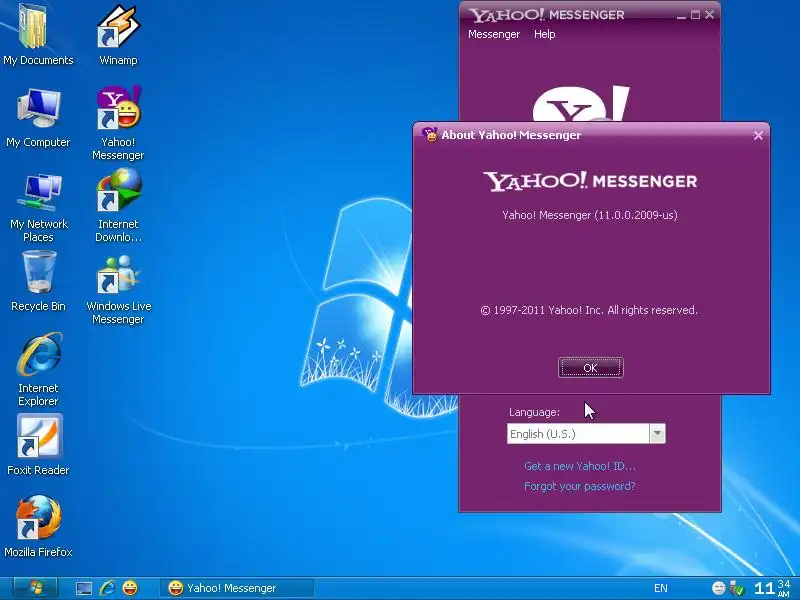Open the My Documents desktop icon

click(x=38, y=35)
